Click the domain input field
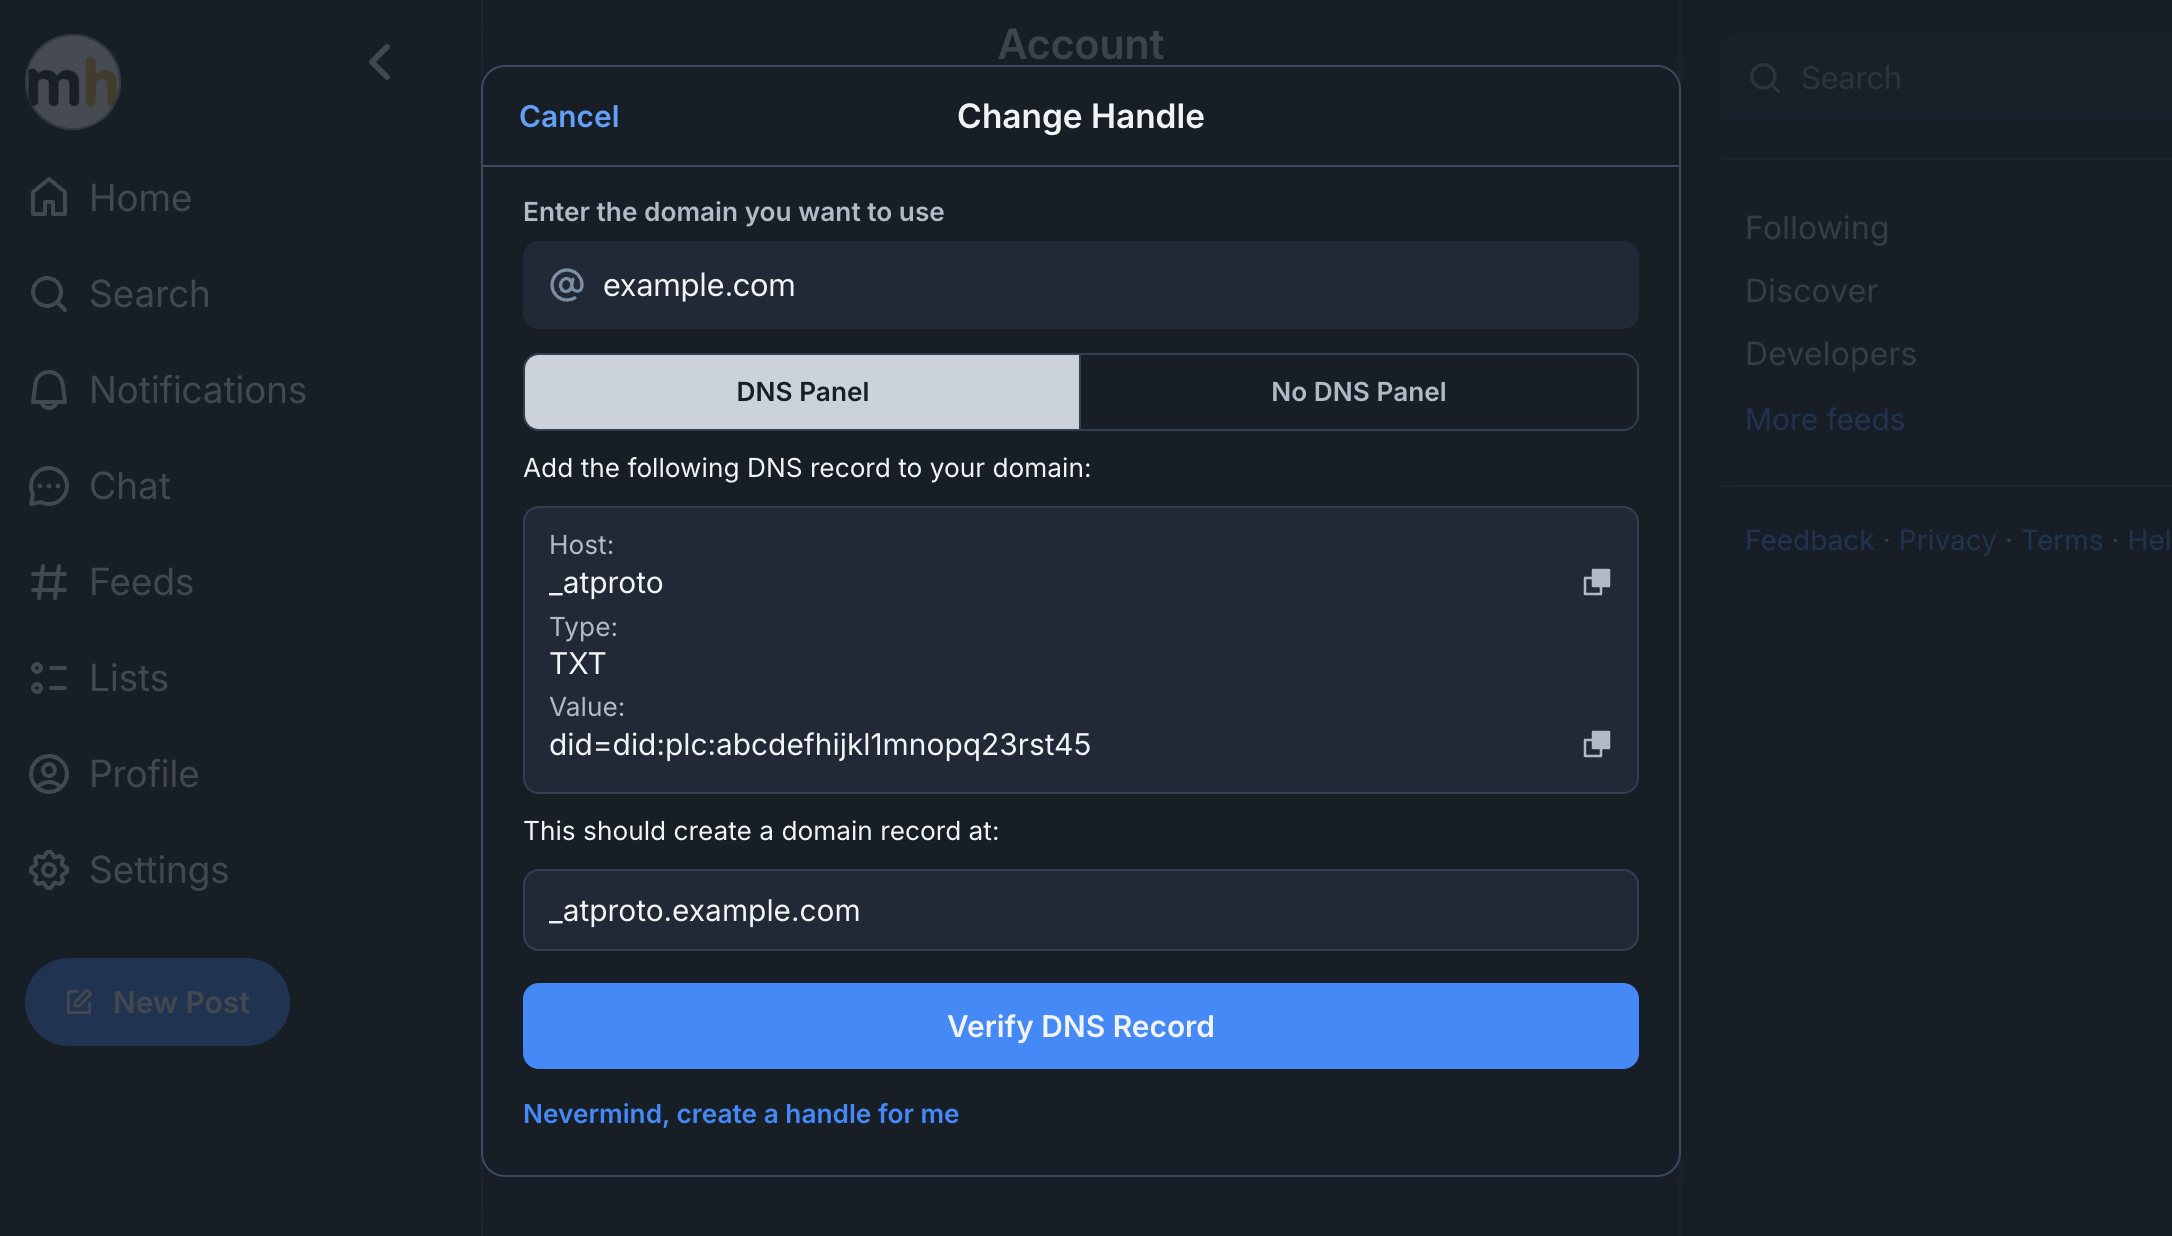This screenshot has height=1236, width=2172. tap(1080, 285)
